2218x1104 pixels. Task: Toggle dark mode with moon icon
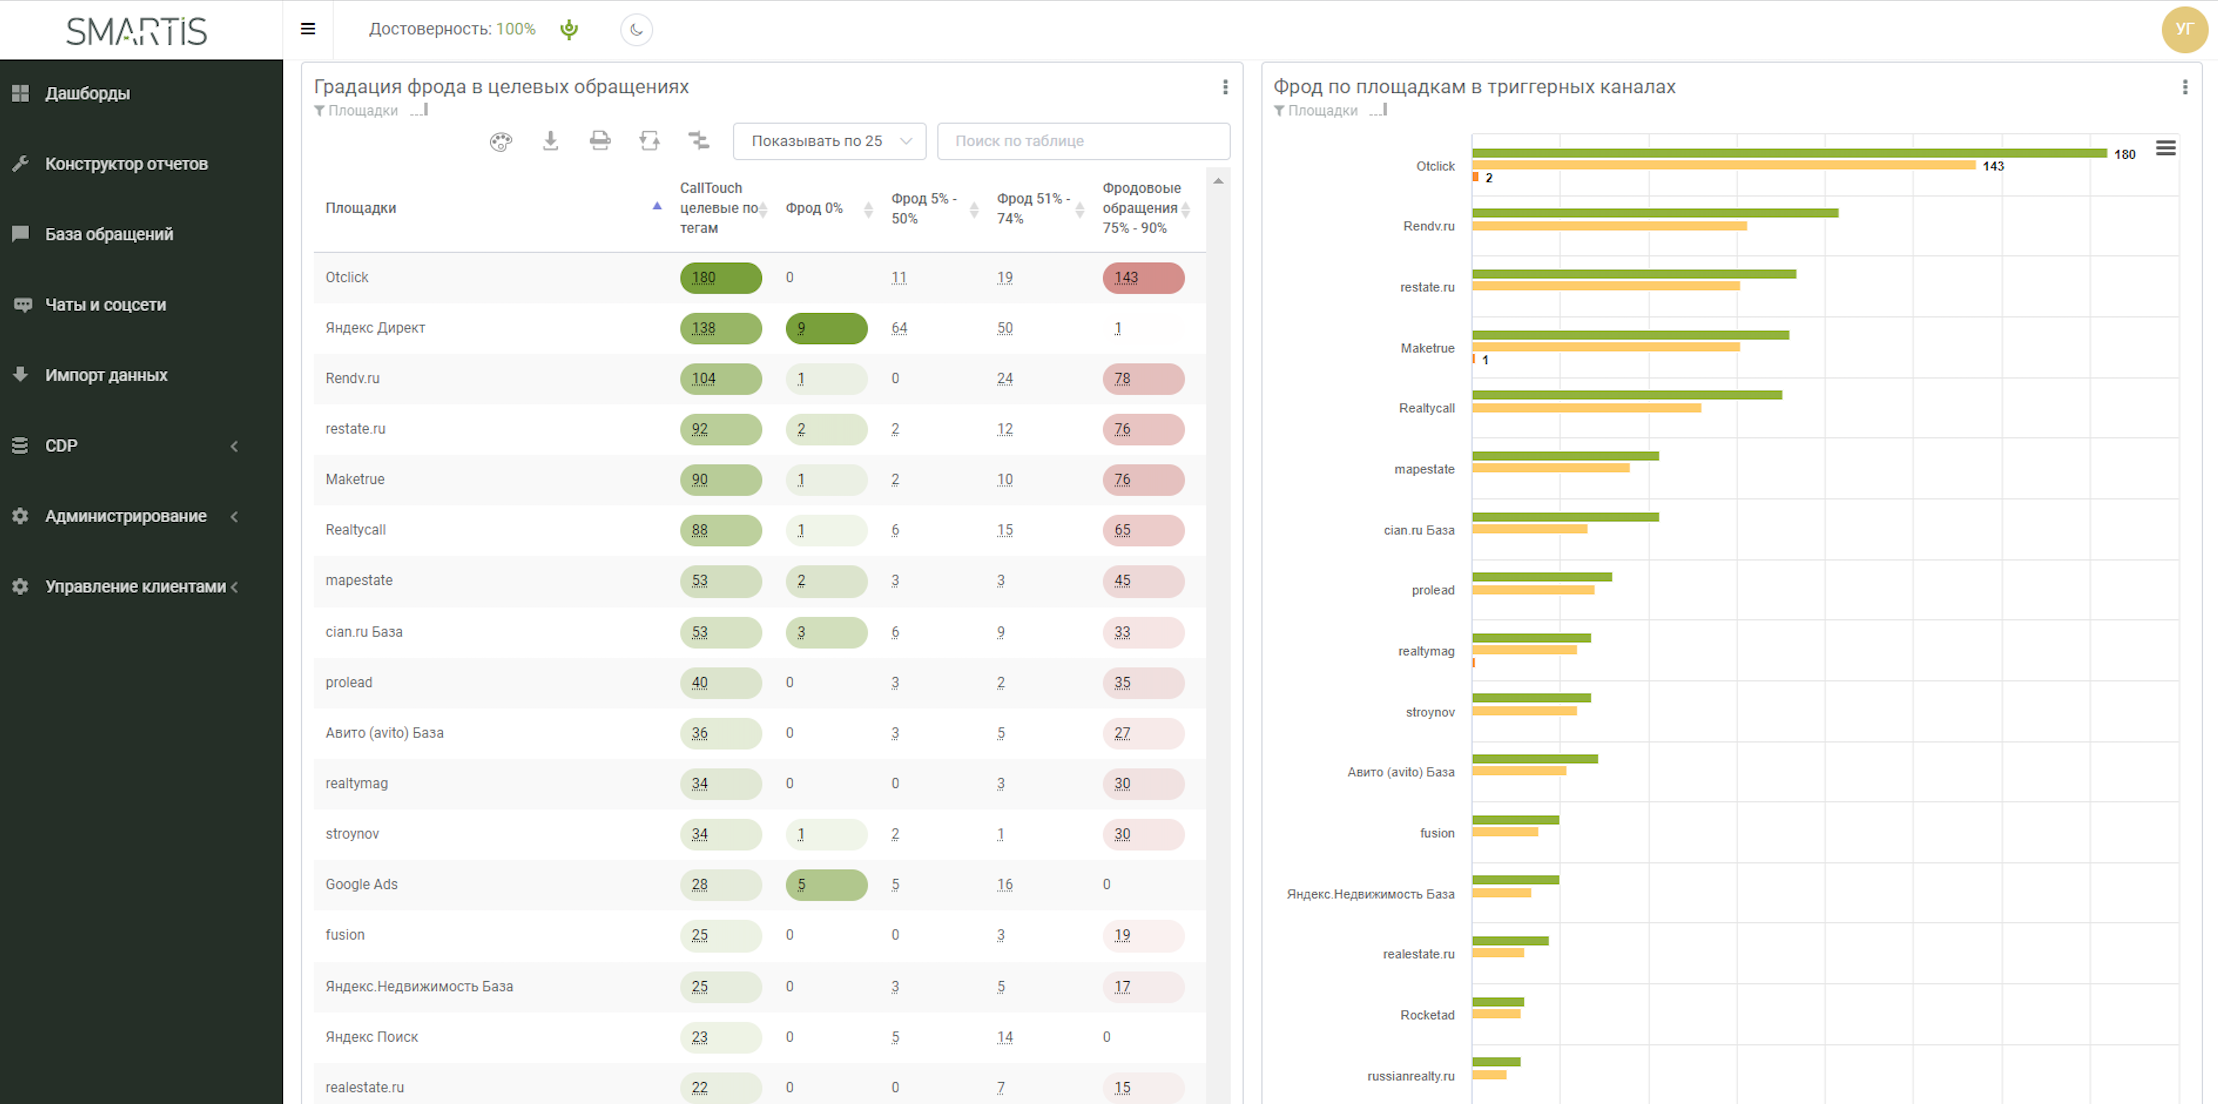(x=636, y=30)
